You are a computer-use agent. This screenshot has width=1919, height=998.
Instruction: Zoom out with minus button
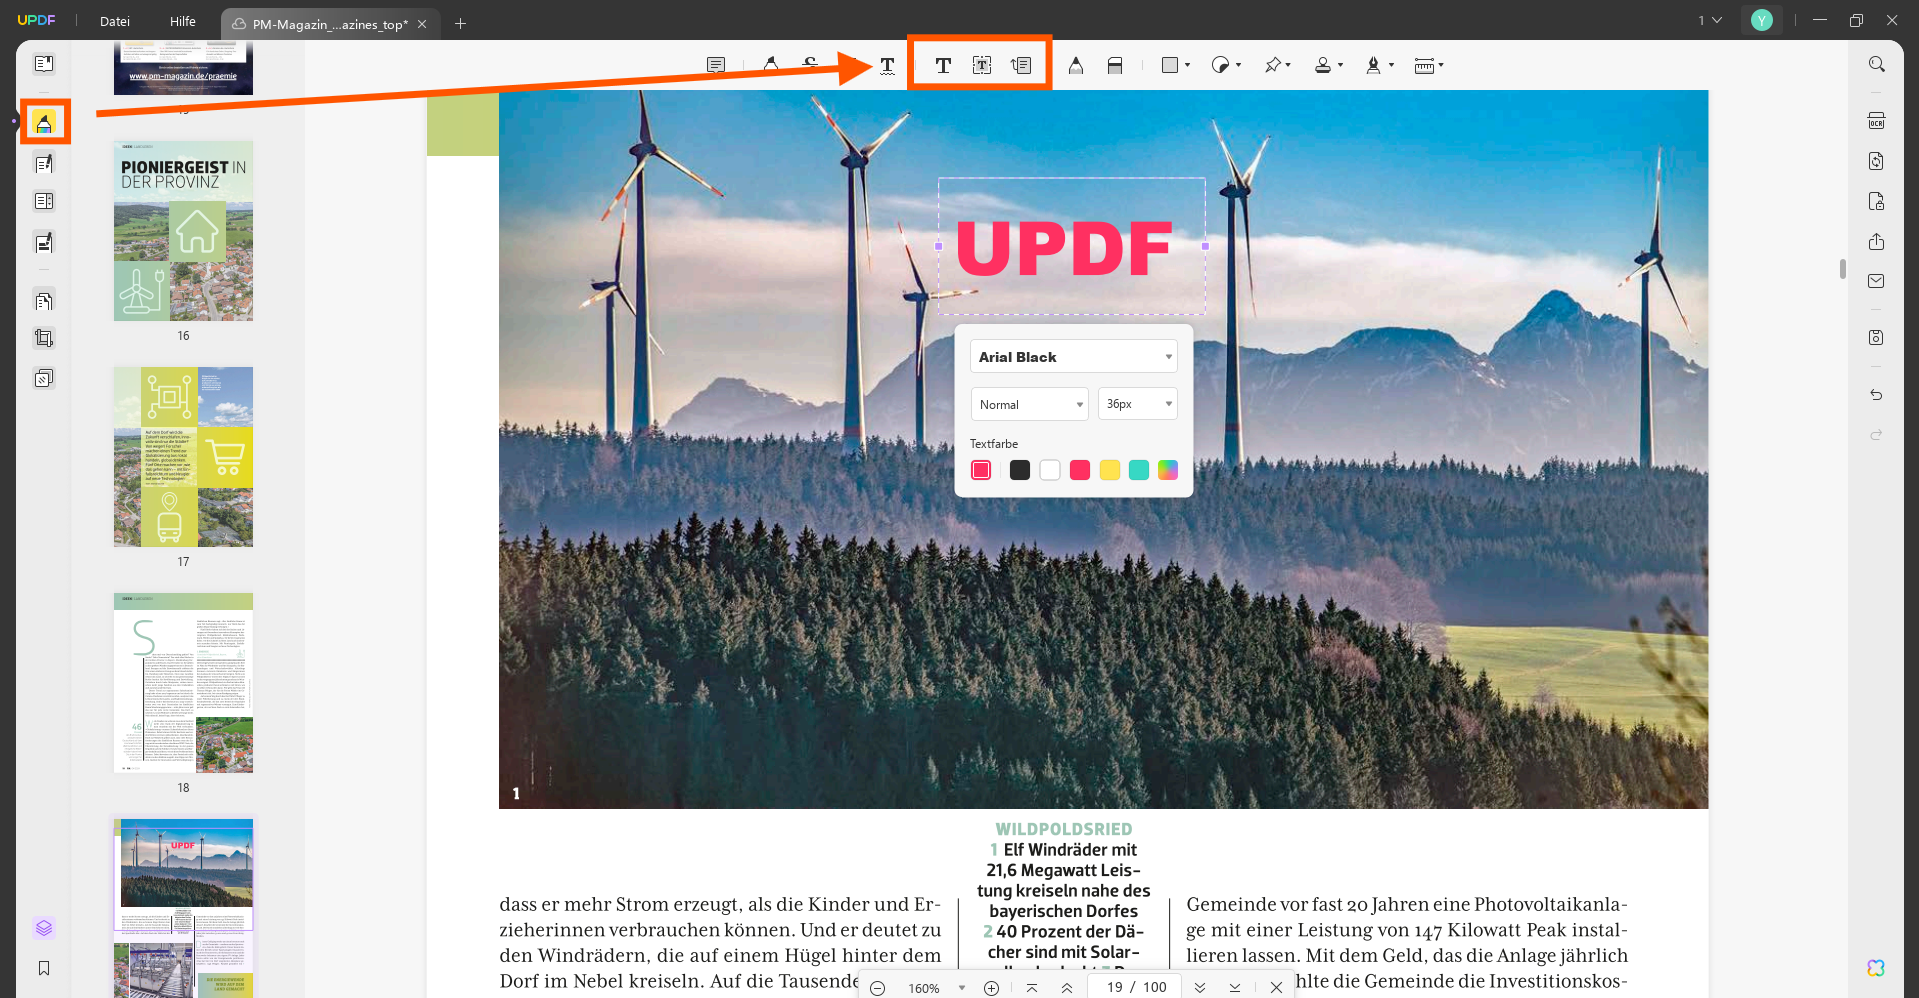click(x=878, y=988)
